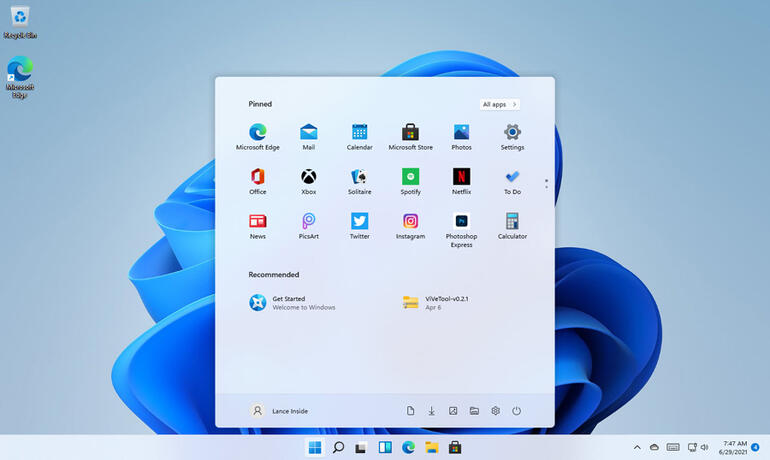Open Search from the taskbar

[338, 447]
